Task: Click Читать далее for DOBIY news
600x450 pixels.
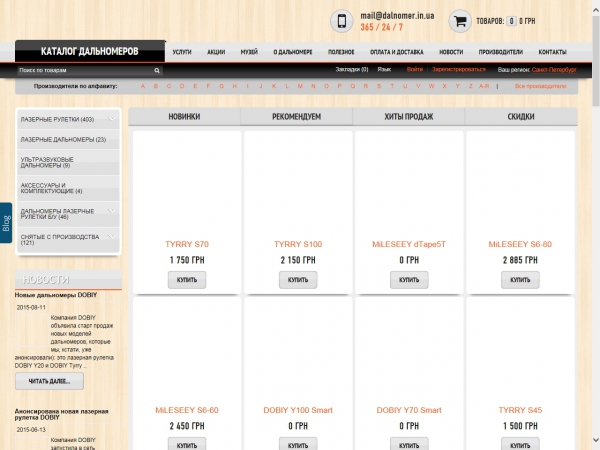Action: (x=49, y=381)
